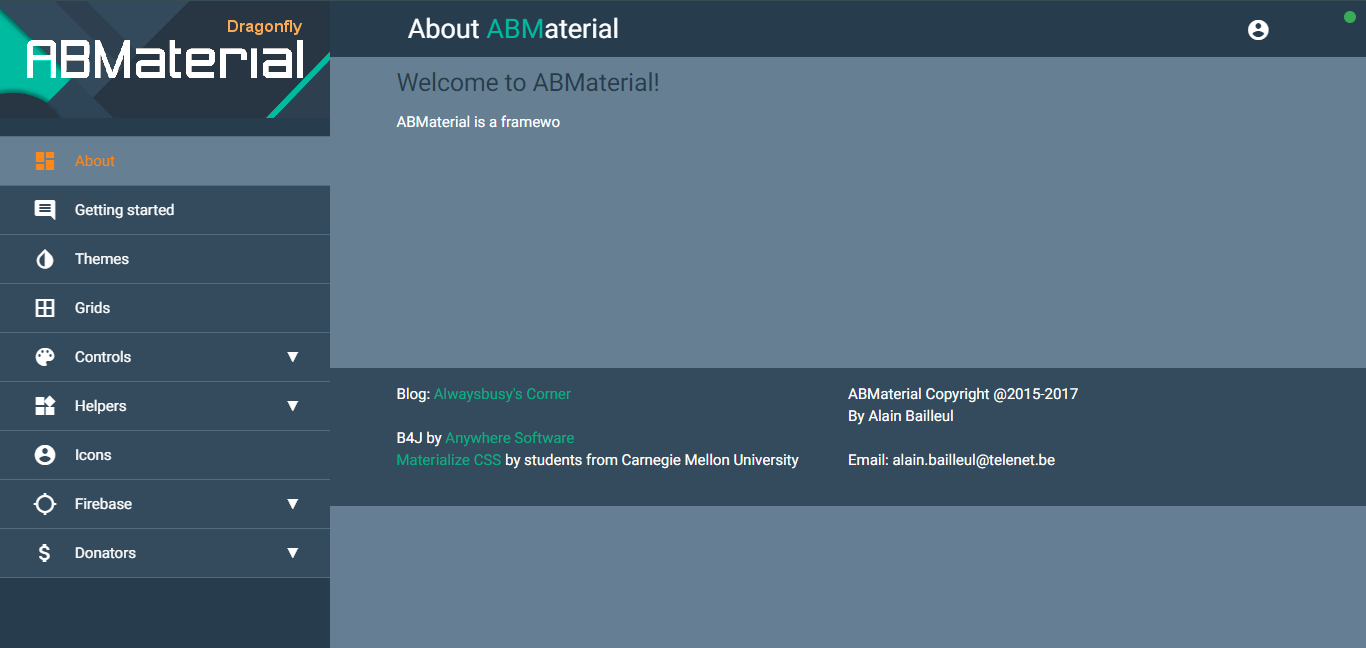1366x648 pixels.
Task: Navigate to the Grids menu entry
Action: [165, 308]
